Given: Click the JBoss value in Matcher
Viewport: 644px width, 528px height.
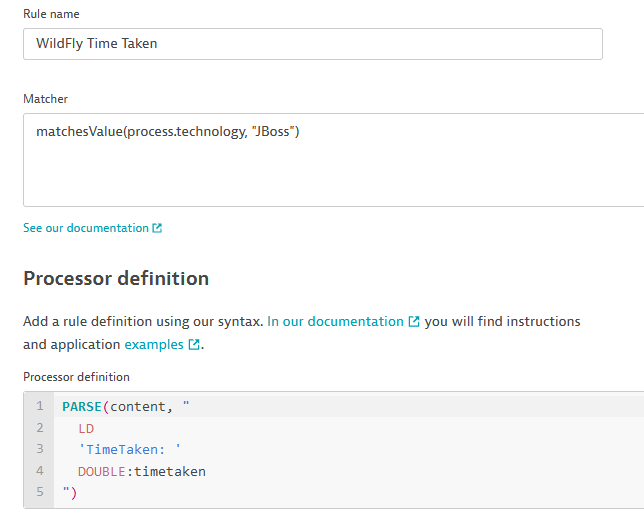Looking at the screenshot, I should (x=273, y=131).
